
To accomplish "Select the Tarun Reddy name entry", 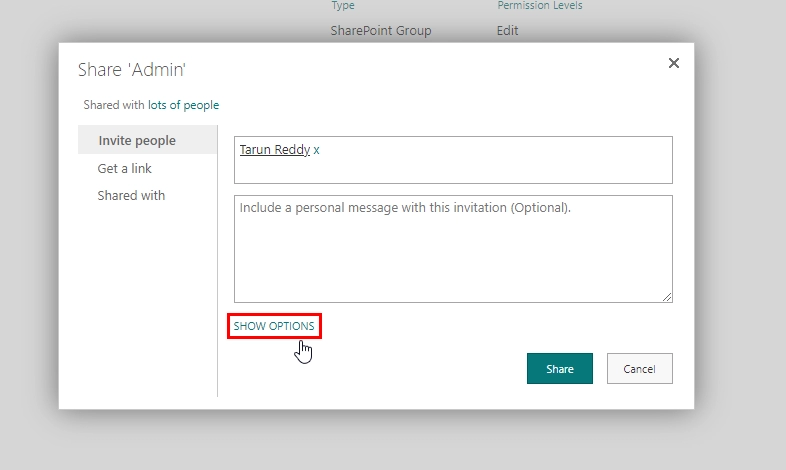I will tap(275, 150).
